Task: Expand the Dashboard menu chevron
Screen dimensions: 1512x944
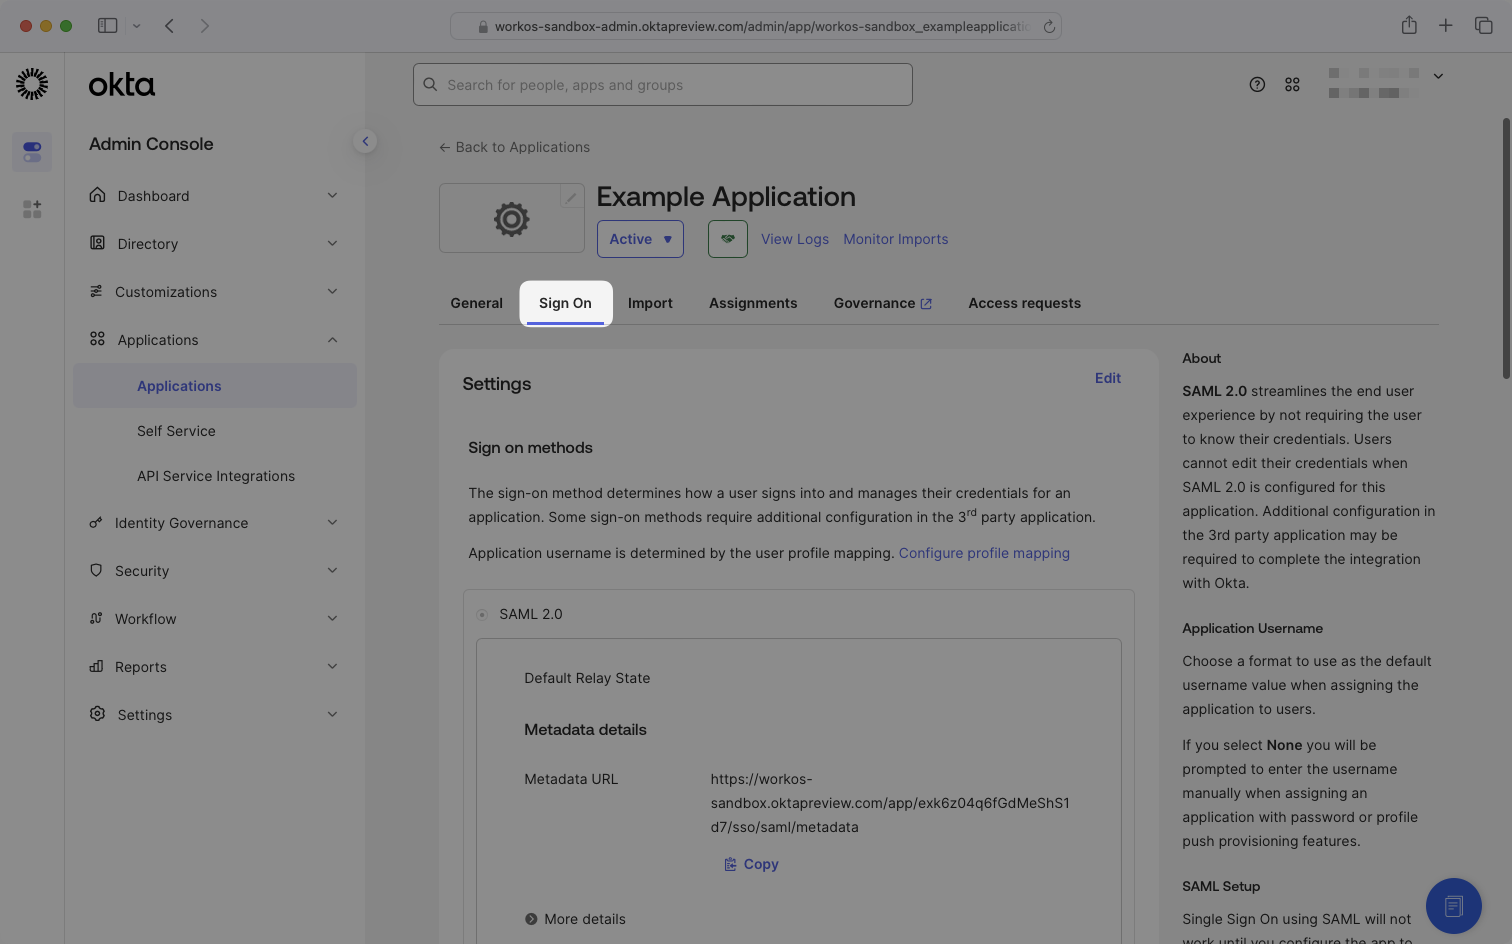Action: [x=332, y=195]
